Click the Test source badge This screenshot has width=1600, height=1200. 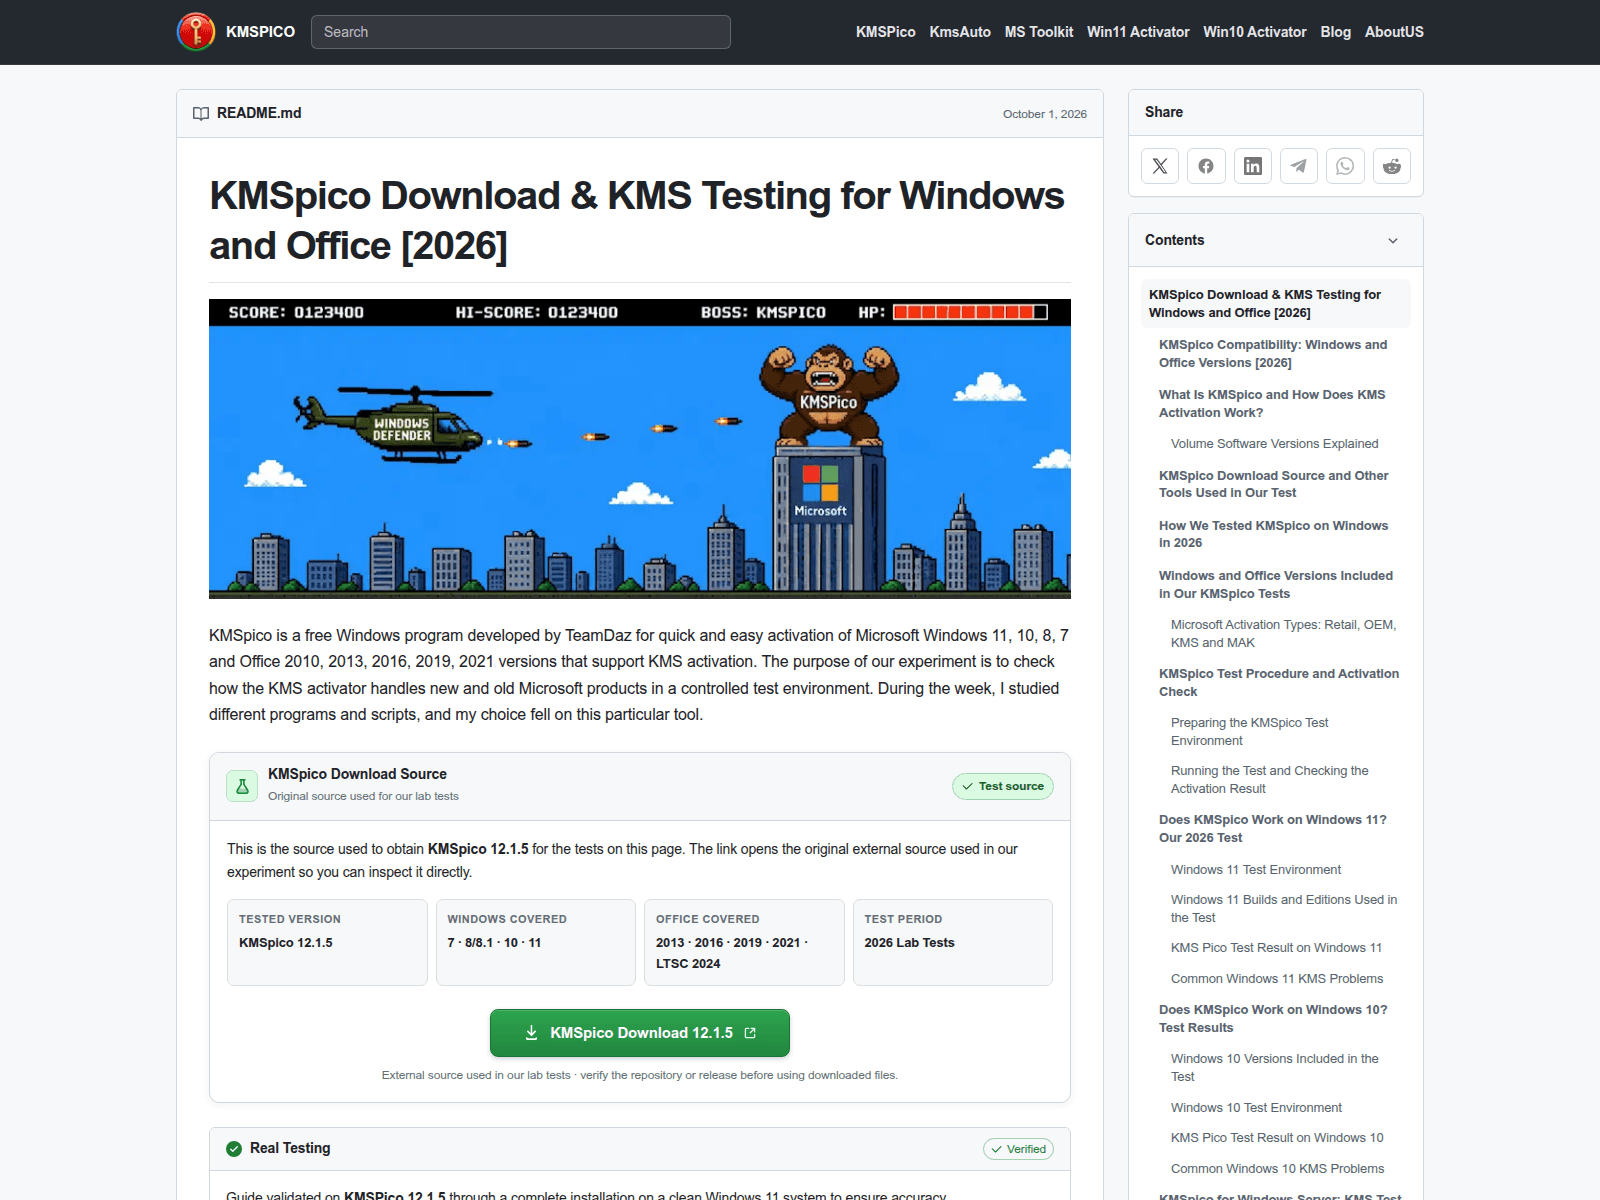tap(1002, 786)
